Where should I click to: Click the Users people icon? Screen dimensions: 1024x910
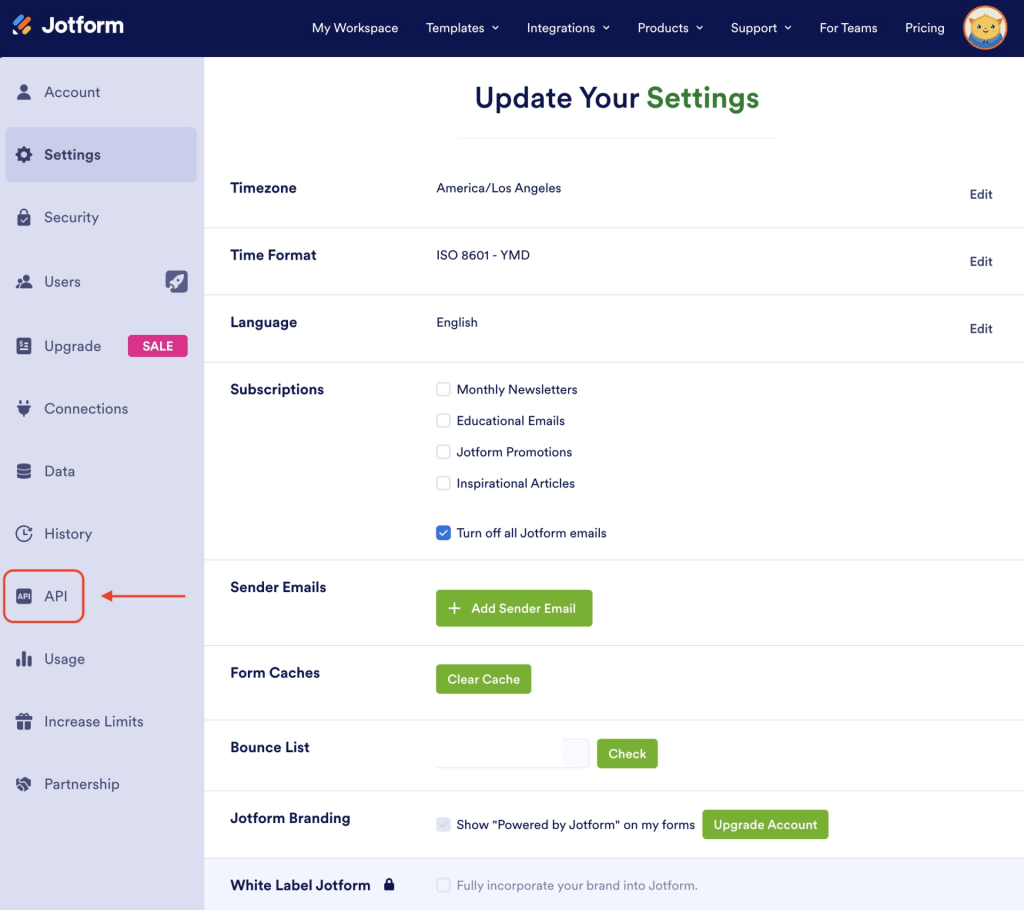[24, 282]
